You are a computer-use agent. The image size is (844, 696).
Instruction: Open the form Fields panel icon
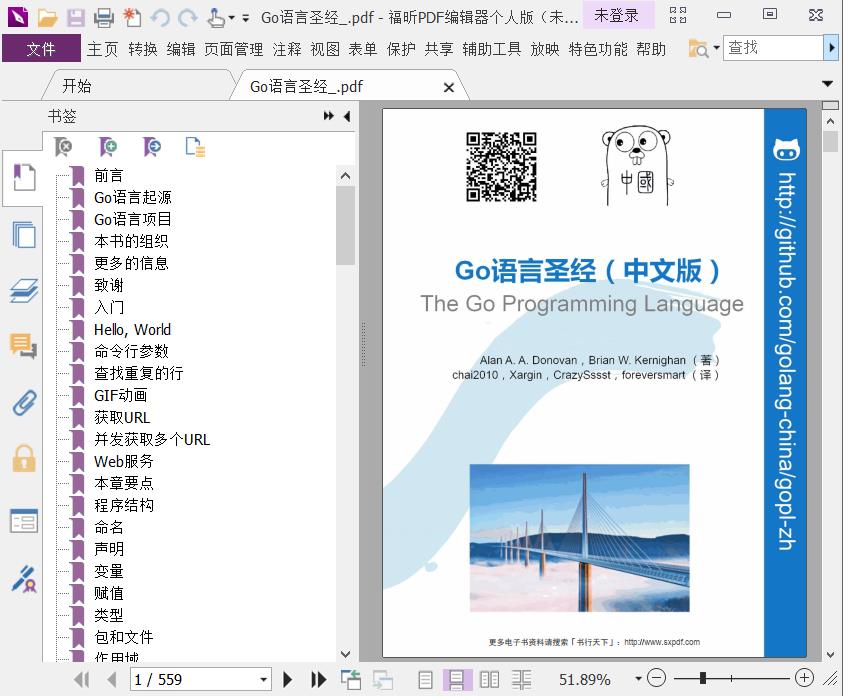click(x=24, y=521)
